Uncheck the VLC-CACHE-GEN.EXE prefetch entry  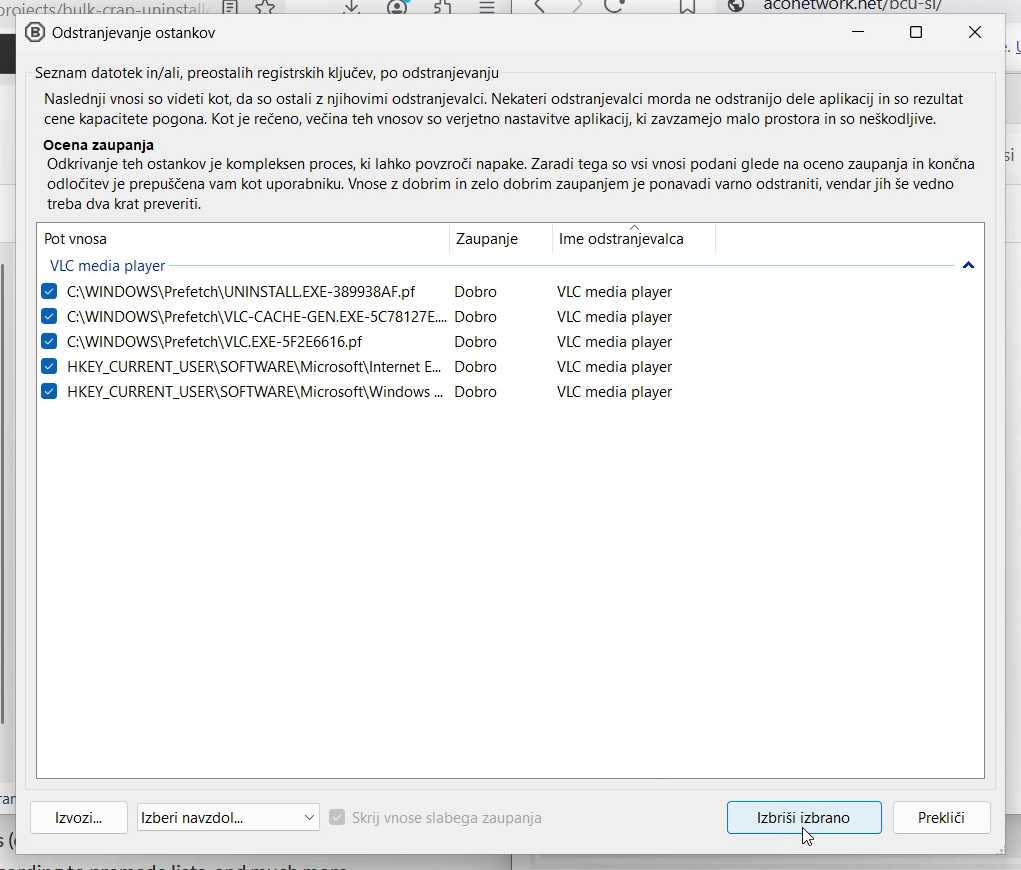[49, 317]
